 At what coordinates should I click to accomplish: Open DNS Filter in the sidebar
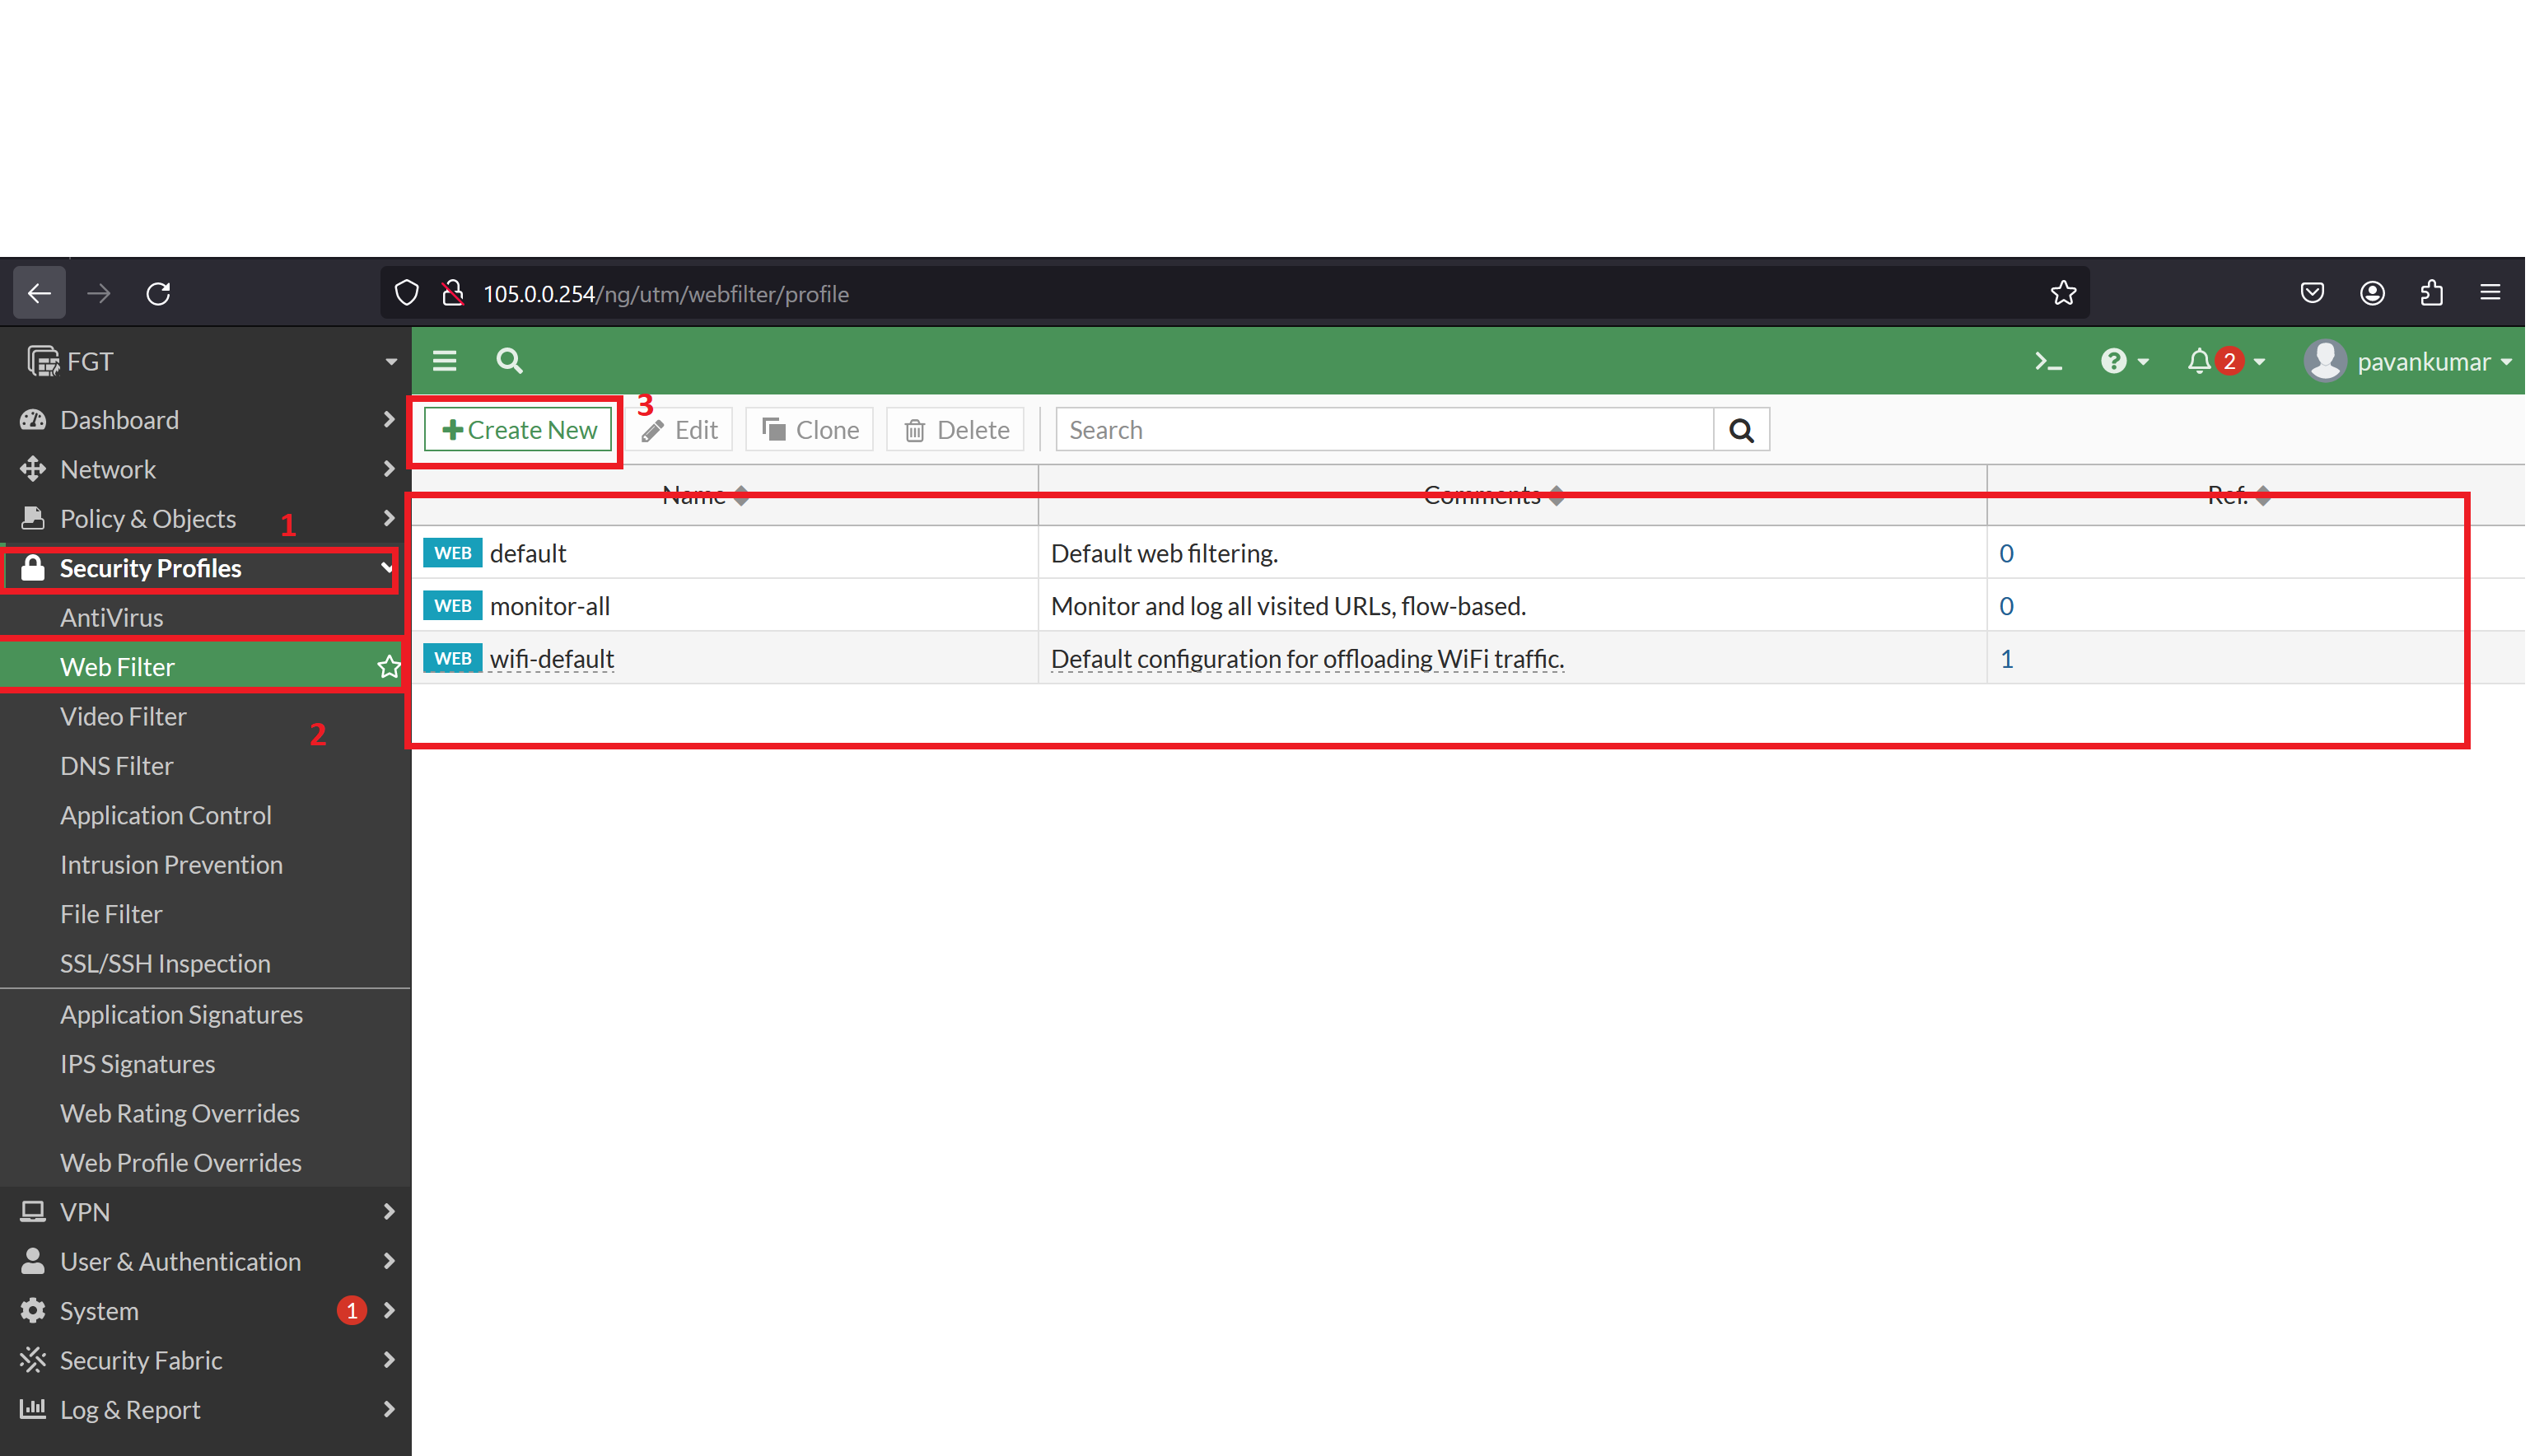pos(117,765)
